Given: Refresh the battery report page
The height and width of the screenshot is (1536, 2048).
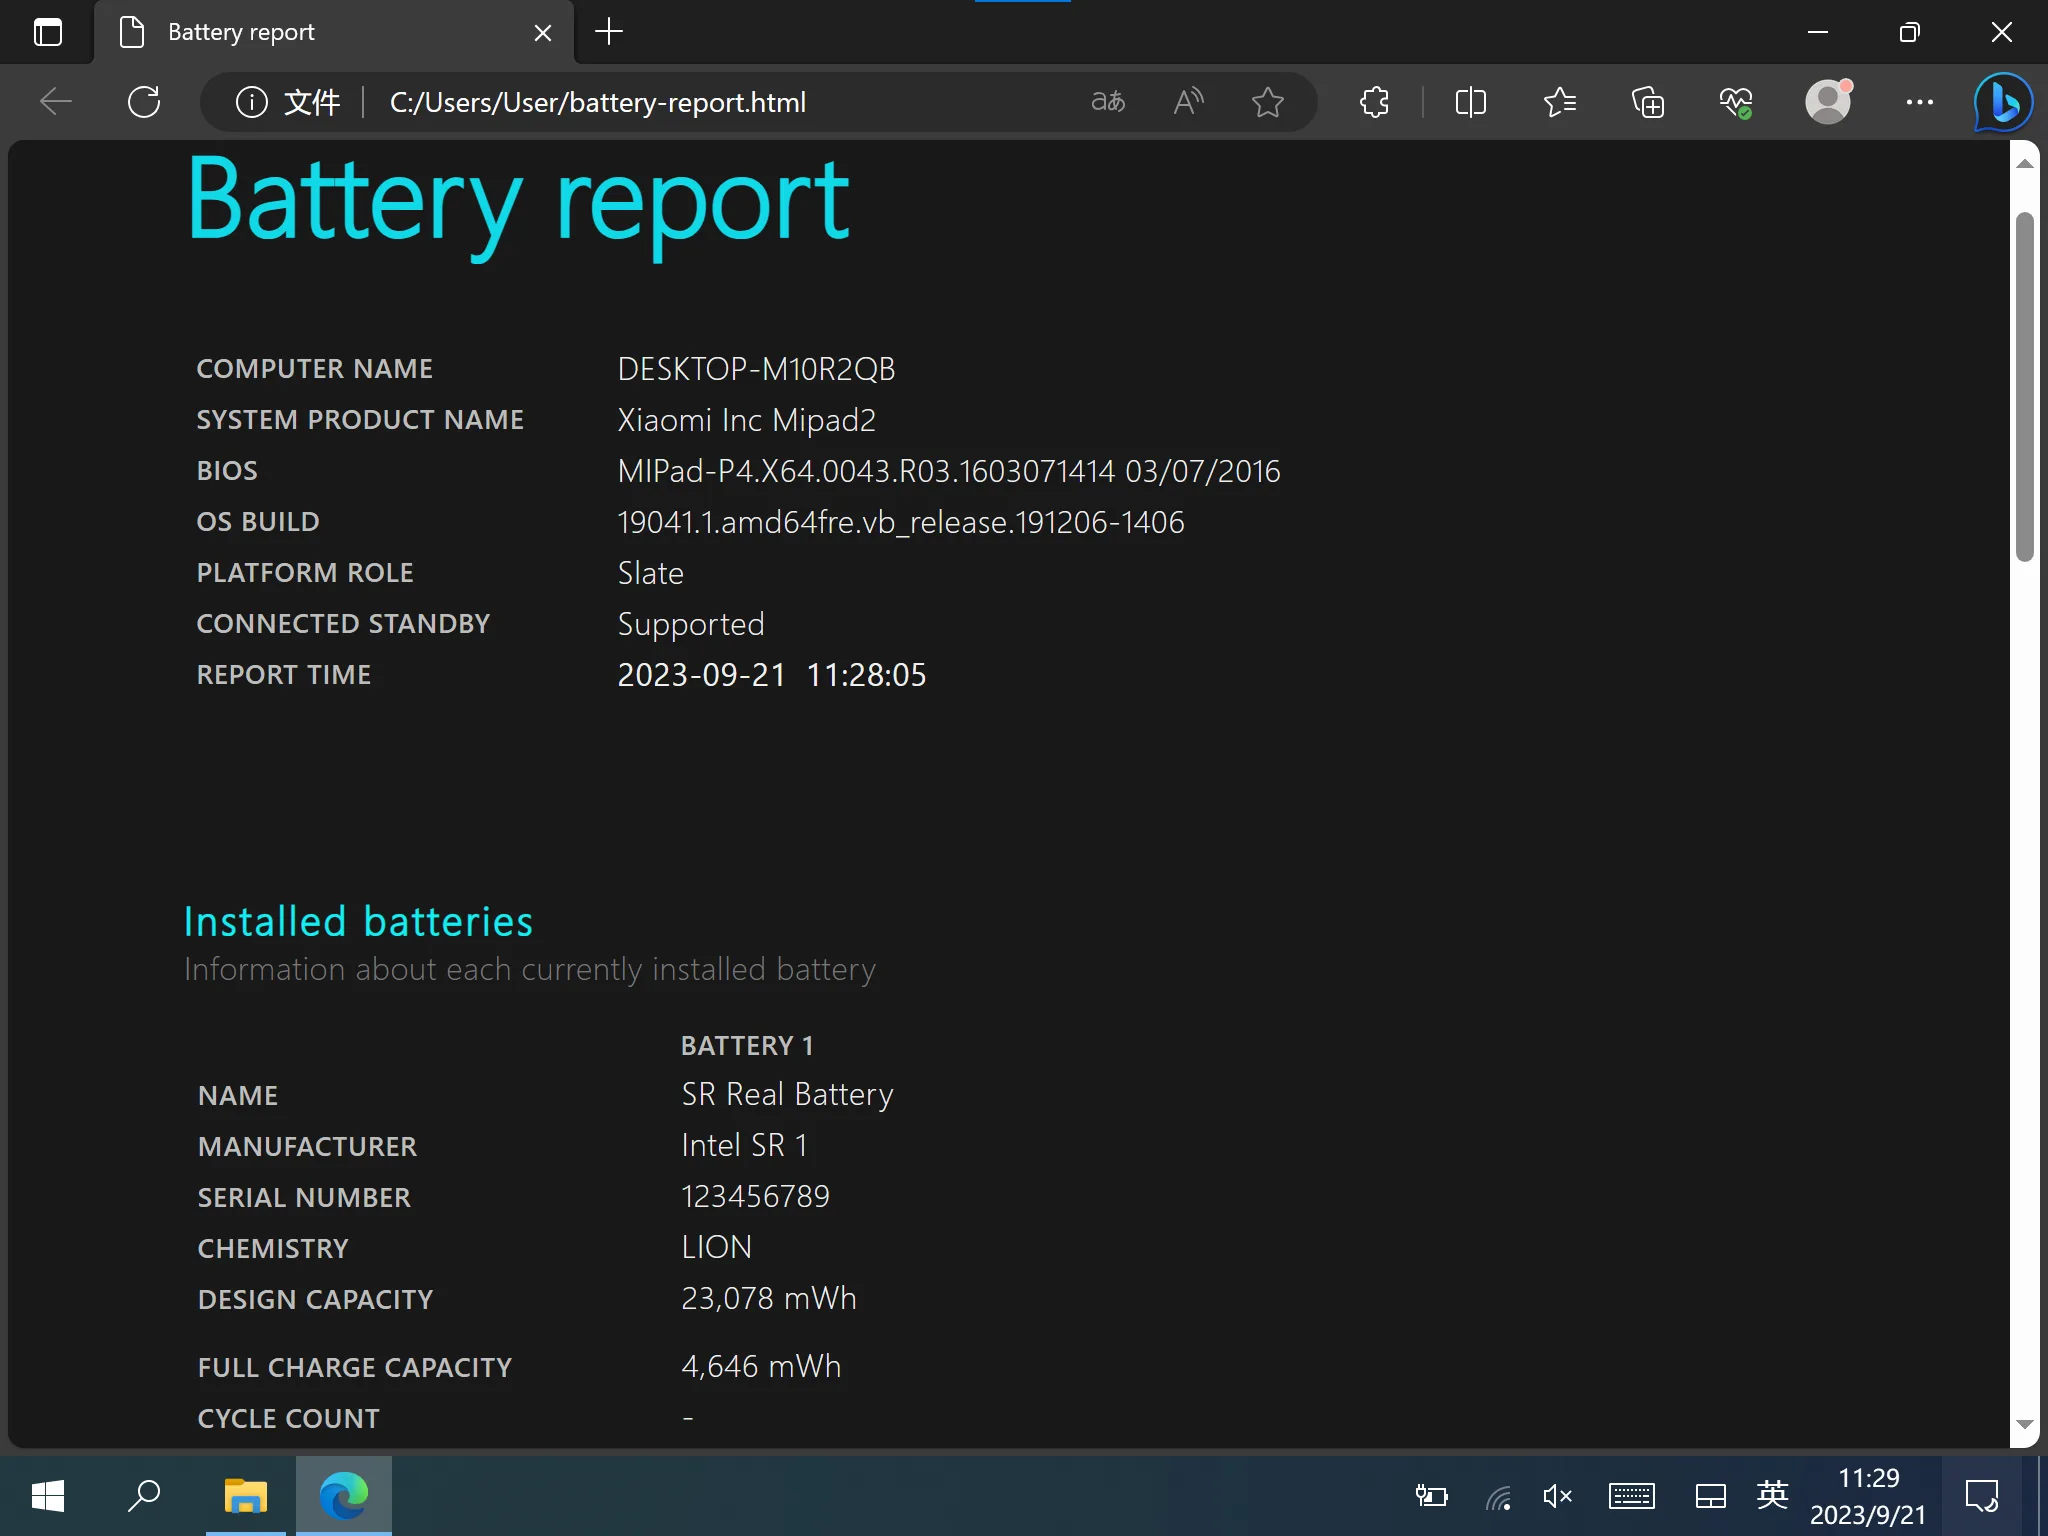Looking at the screenshot, I should (x=144, y=101).
